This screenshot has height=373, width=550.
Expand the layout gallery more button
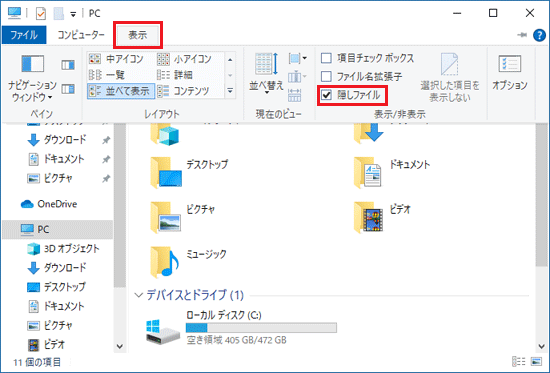tap(230, 91)
